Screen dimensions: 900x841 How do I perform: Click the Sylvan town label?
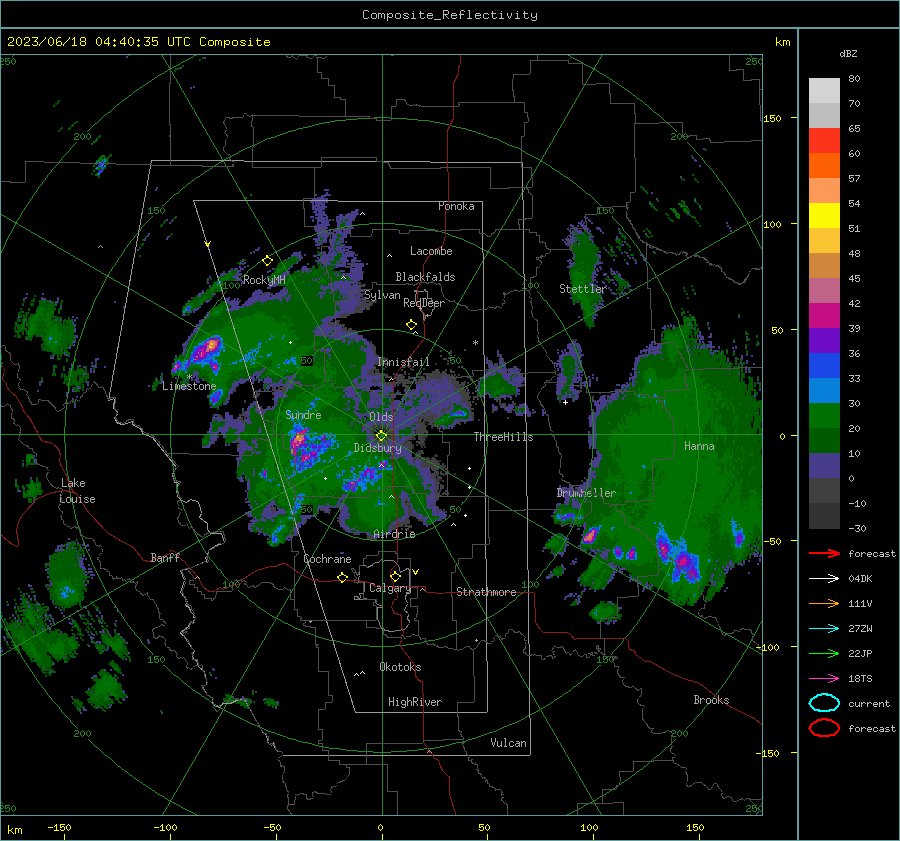382,295
